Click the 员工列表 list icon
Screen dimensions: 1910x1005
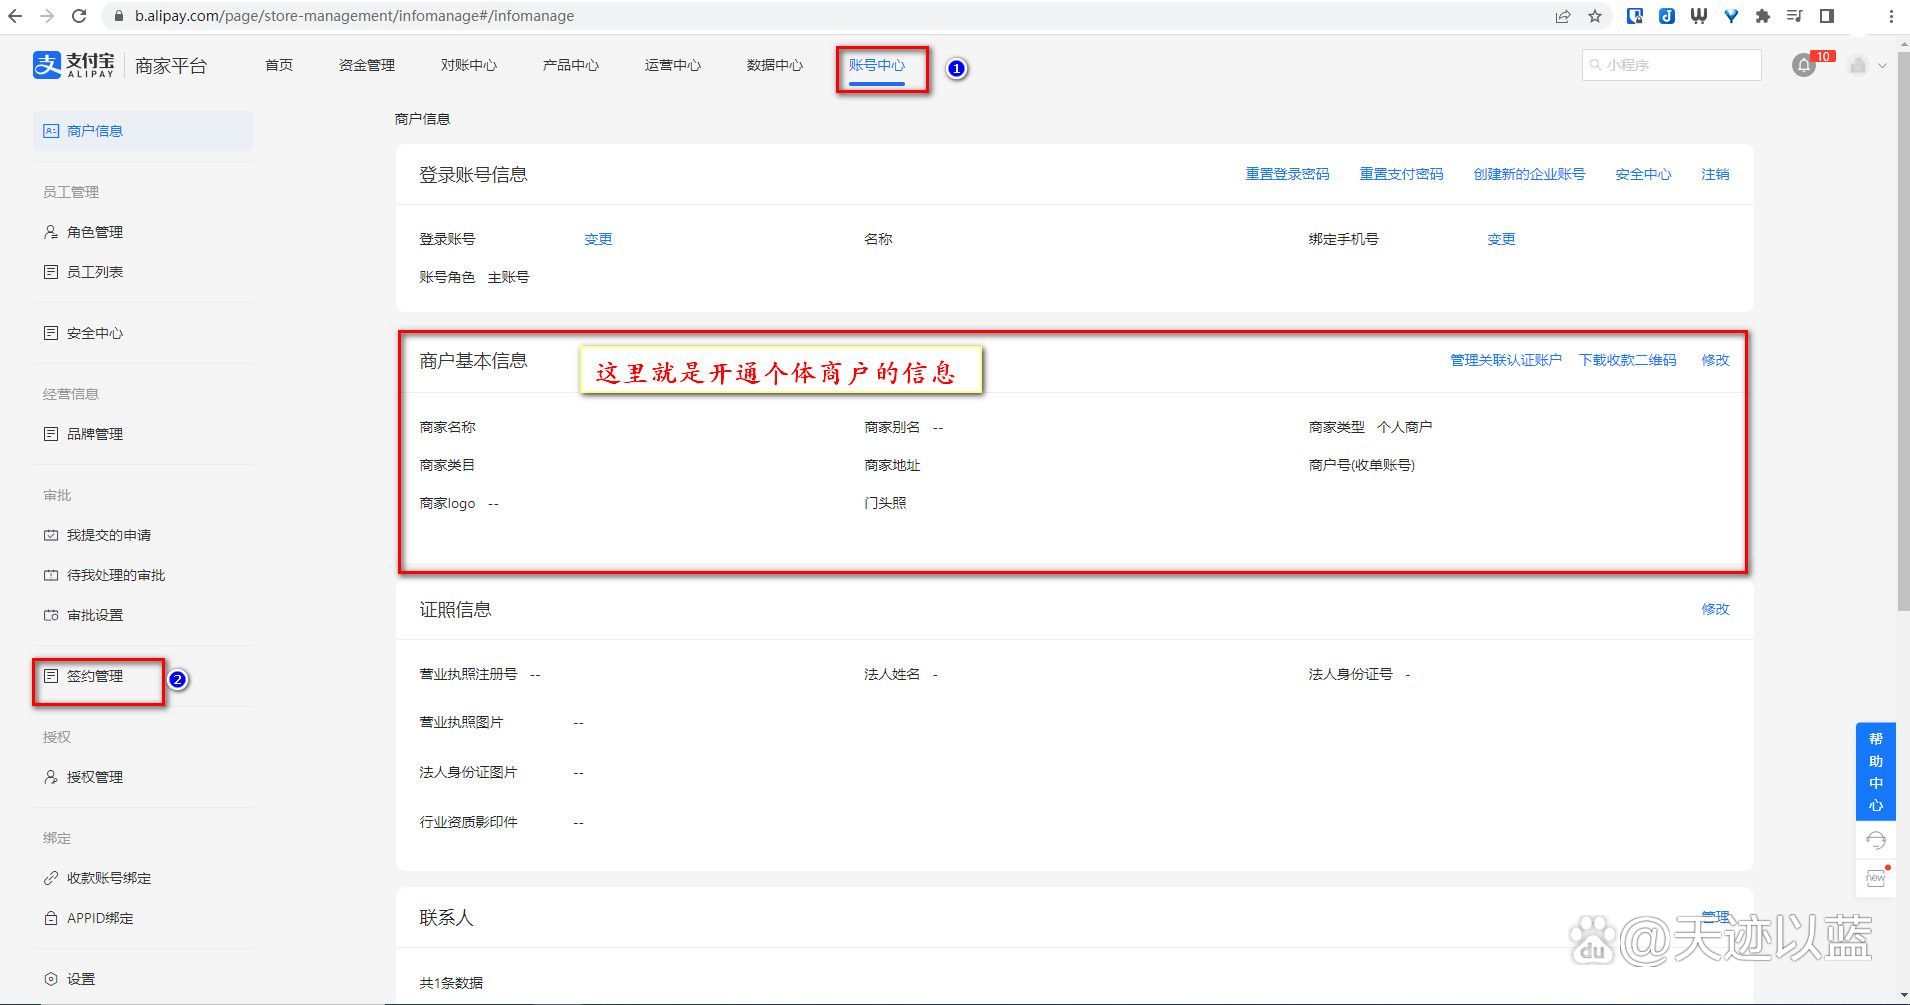coord(51,272)
